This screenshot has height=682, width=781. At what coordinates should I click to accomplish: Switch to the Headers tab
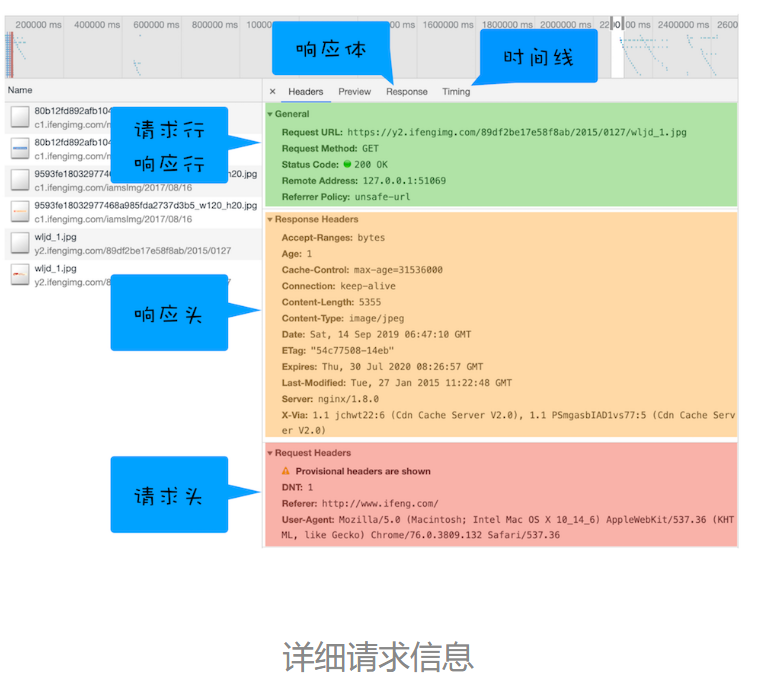pos(306,92)
